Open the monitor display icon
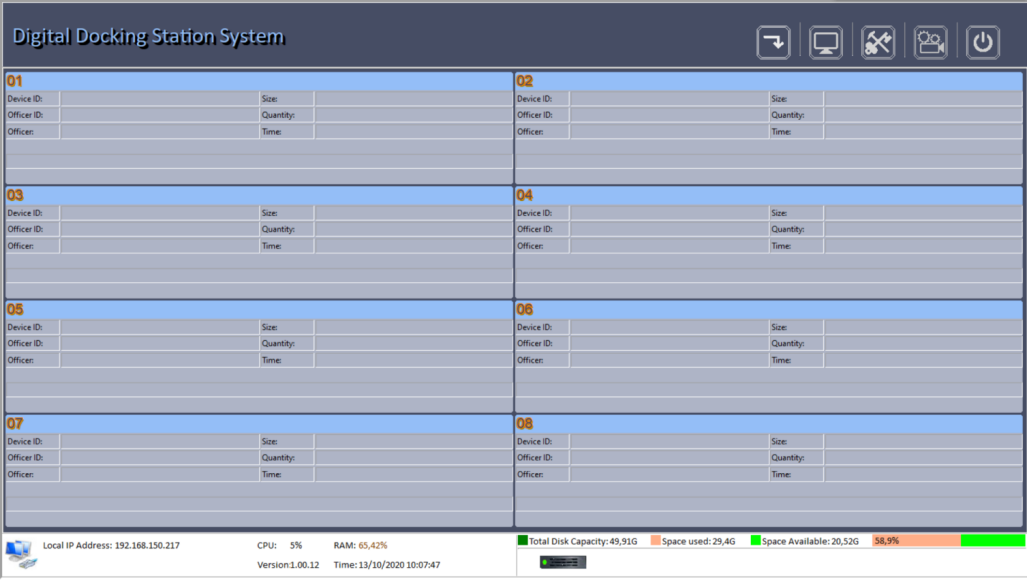 pos(825,42)
